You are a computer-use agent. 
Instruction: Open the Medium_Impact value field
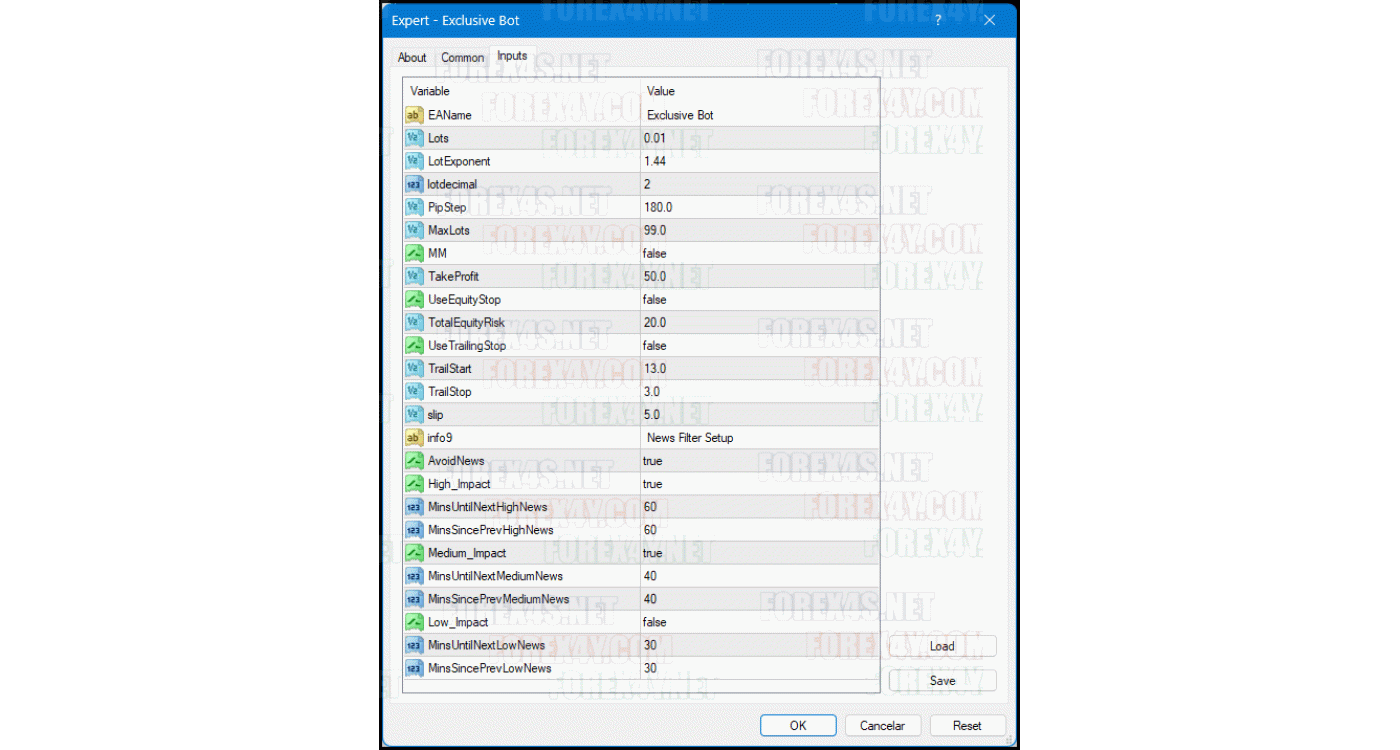pyautogui.click(x=653, y=553)
